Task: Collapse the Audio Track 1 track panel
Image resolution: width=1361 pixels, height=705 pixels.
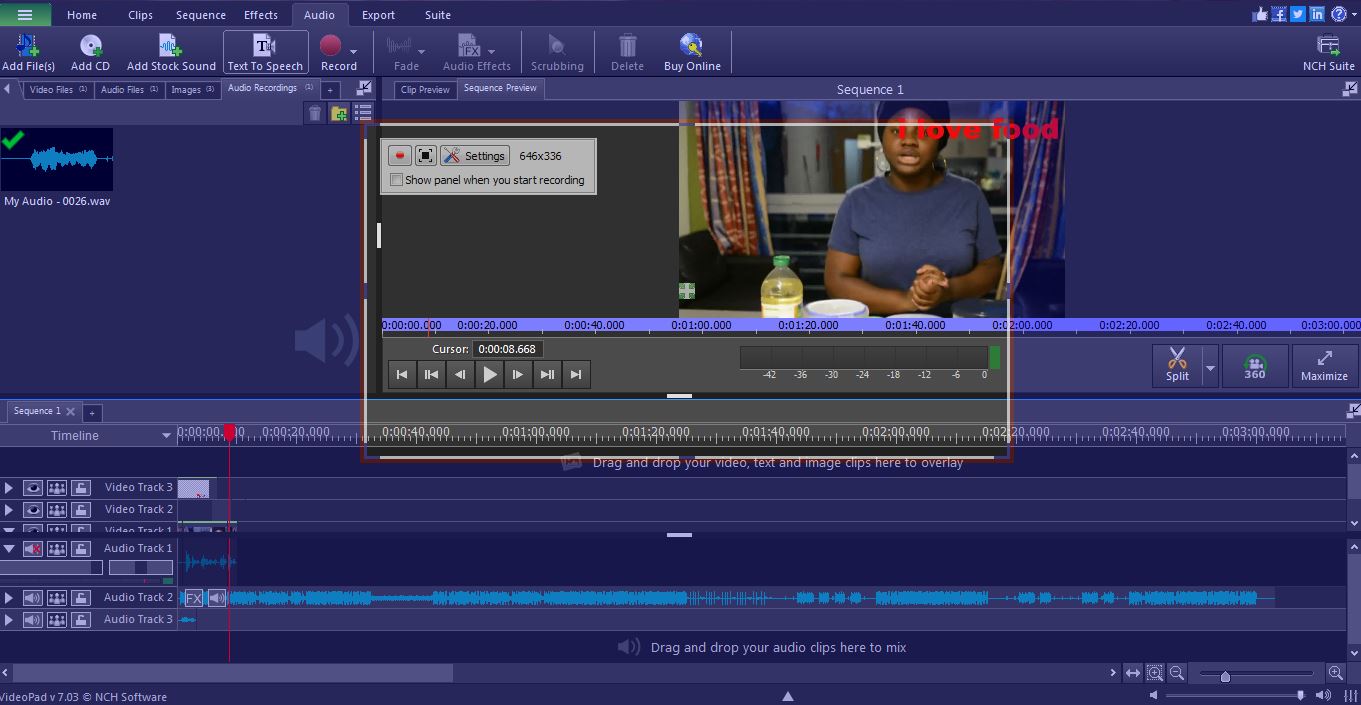Action: [8, 548]
